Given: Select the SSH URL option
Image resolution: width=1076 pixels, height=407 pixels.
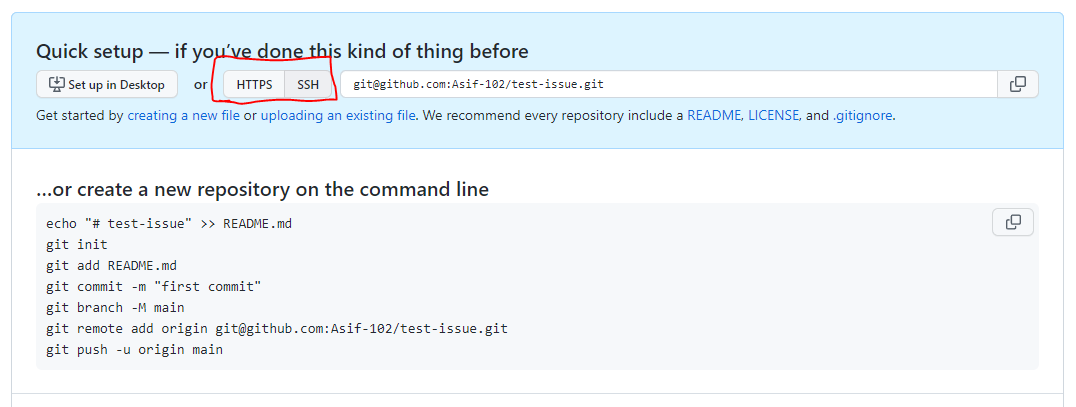Looking at the screenshot, I should 308,85.
